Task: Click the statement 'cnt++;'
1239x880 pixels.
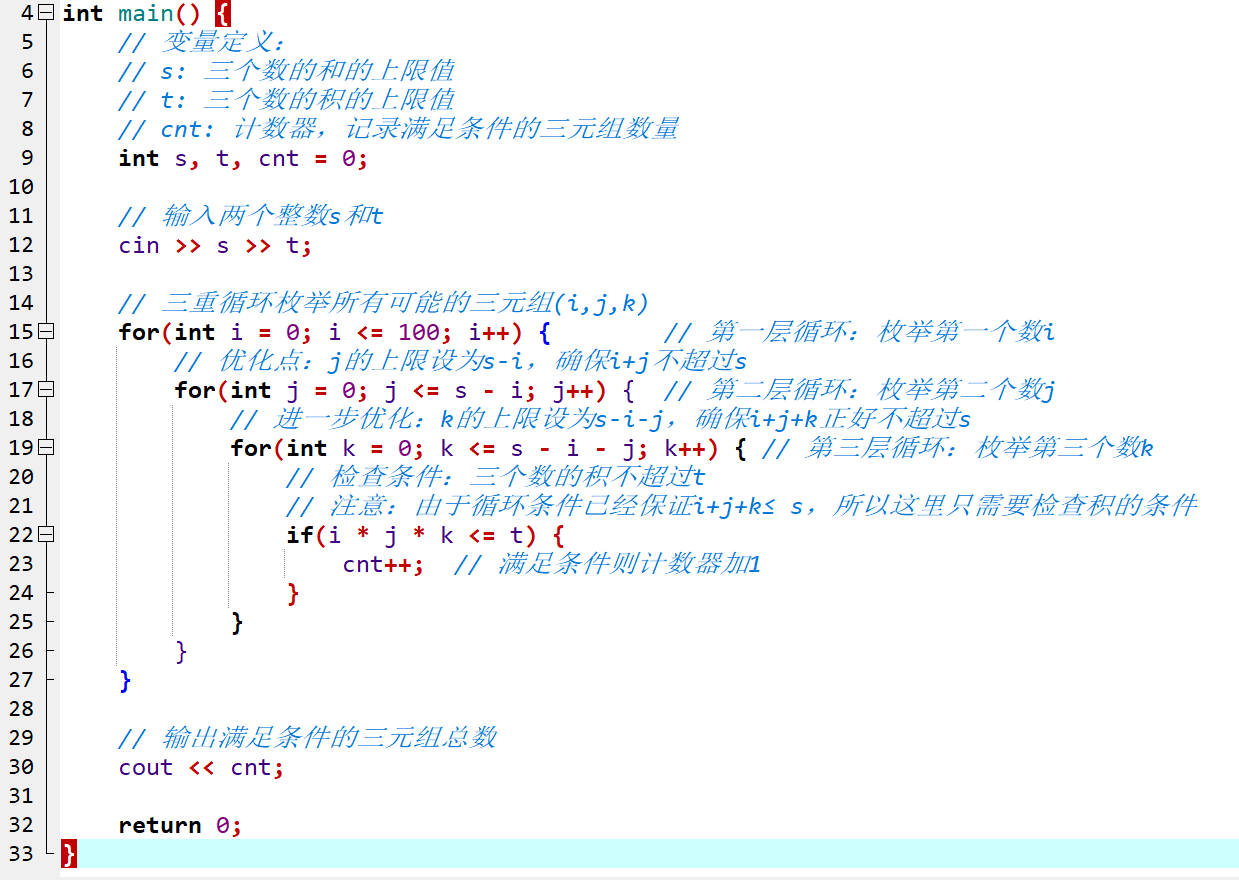Action: pyautogui.click(x=383, y=565)
